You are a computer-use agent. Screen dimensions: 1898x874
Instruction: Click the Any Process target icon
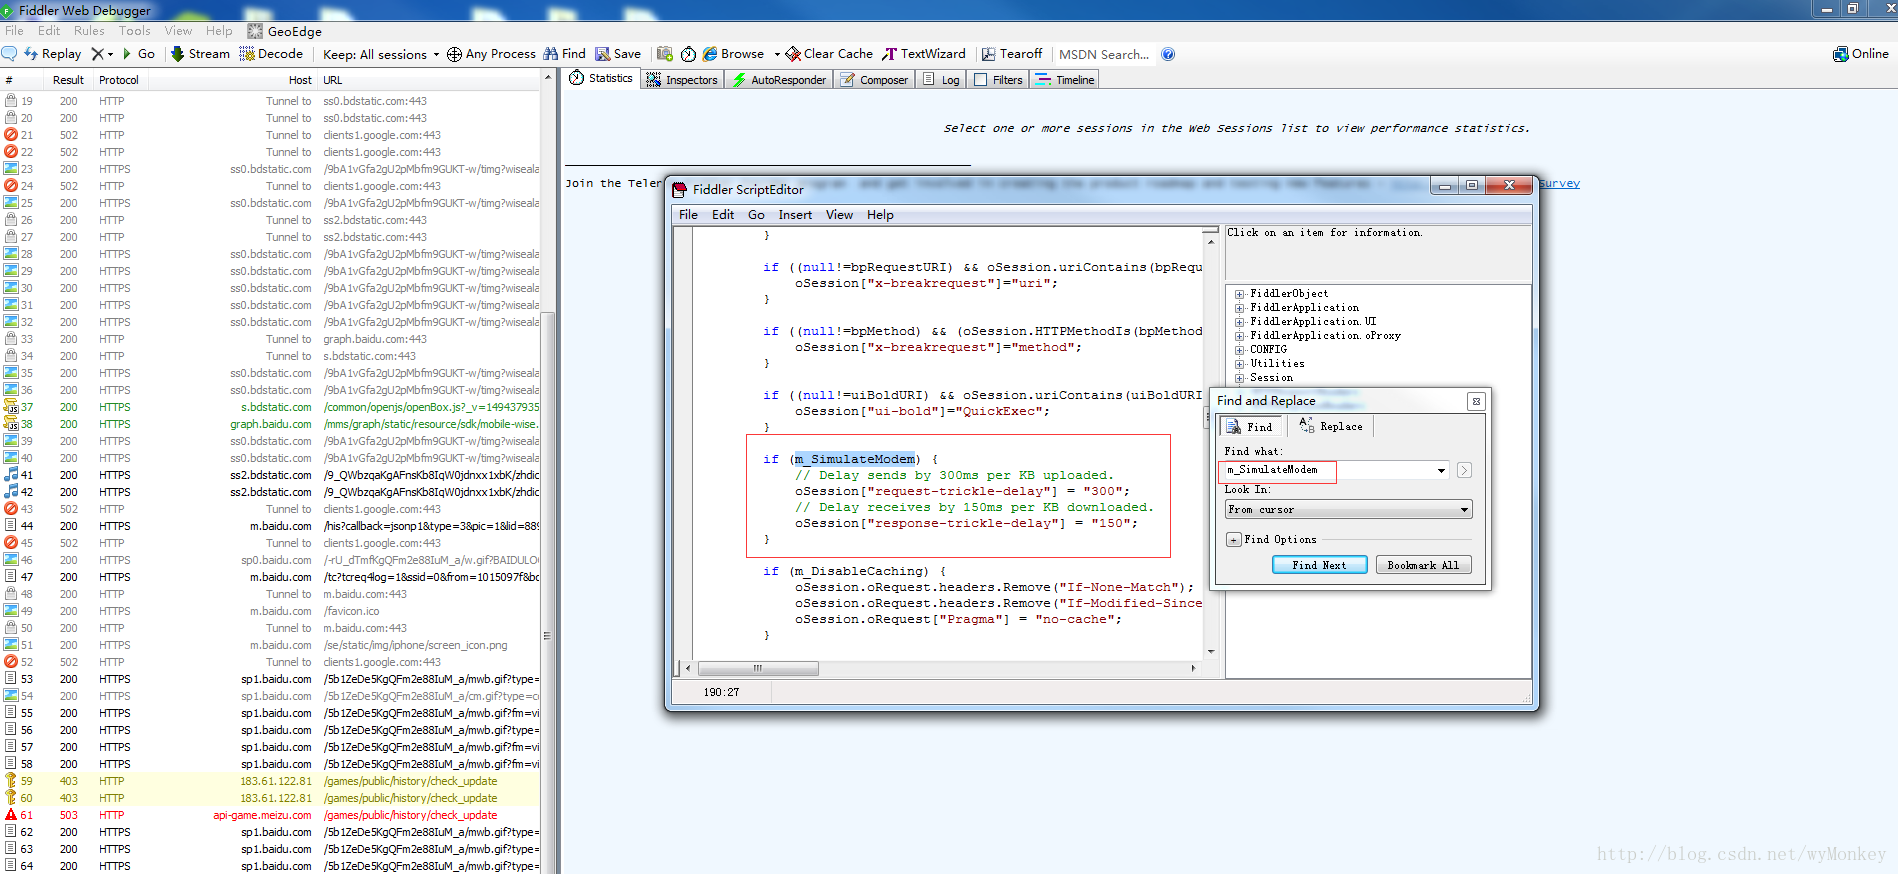[x=454, y=54]
